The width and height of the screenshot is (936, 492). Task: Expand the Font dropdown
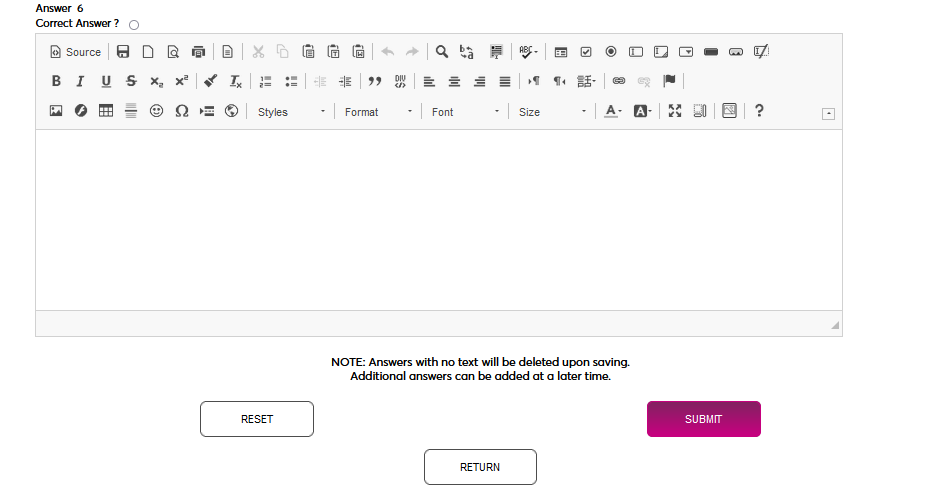tap(465, 112)
